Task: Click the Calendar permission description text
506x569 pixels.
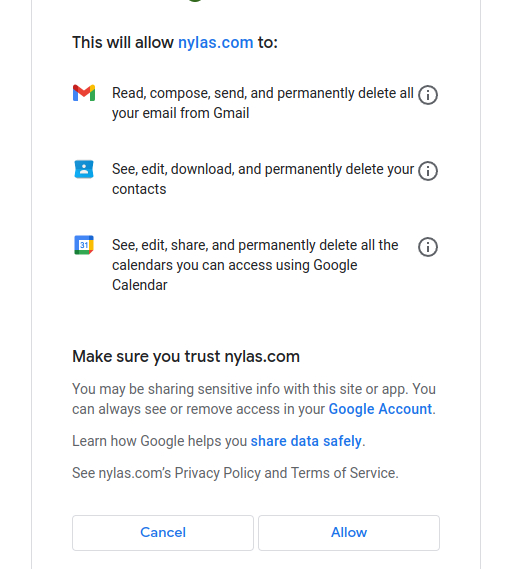Action: [x=255, y=265]
